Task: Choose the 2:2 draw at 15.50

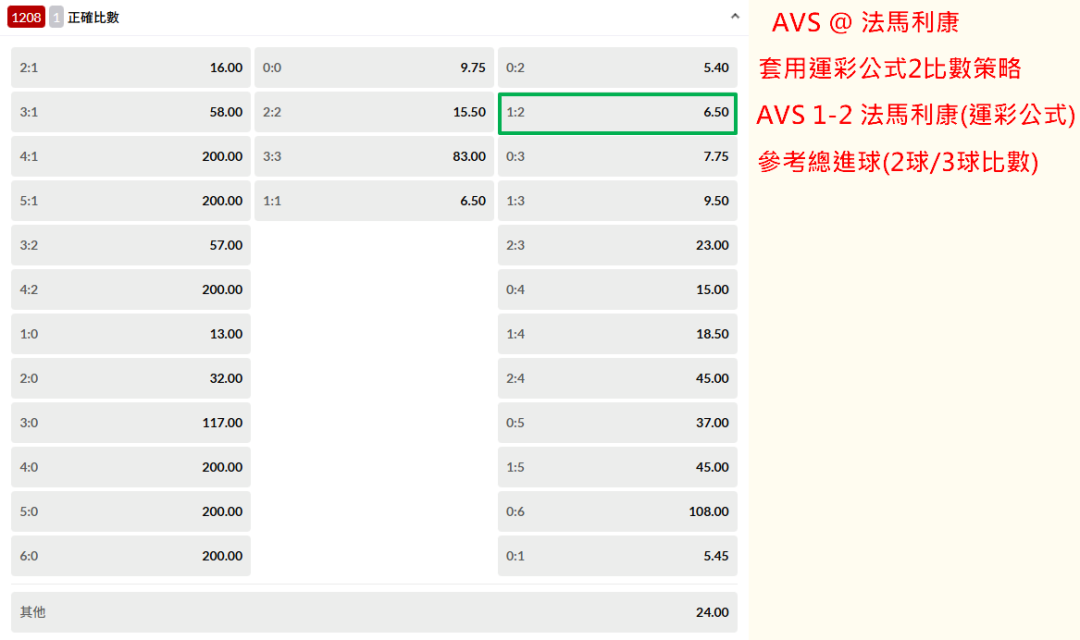Action: pos(374,112)
